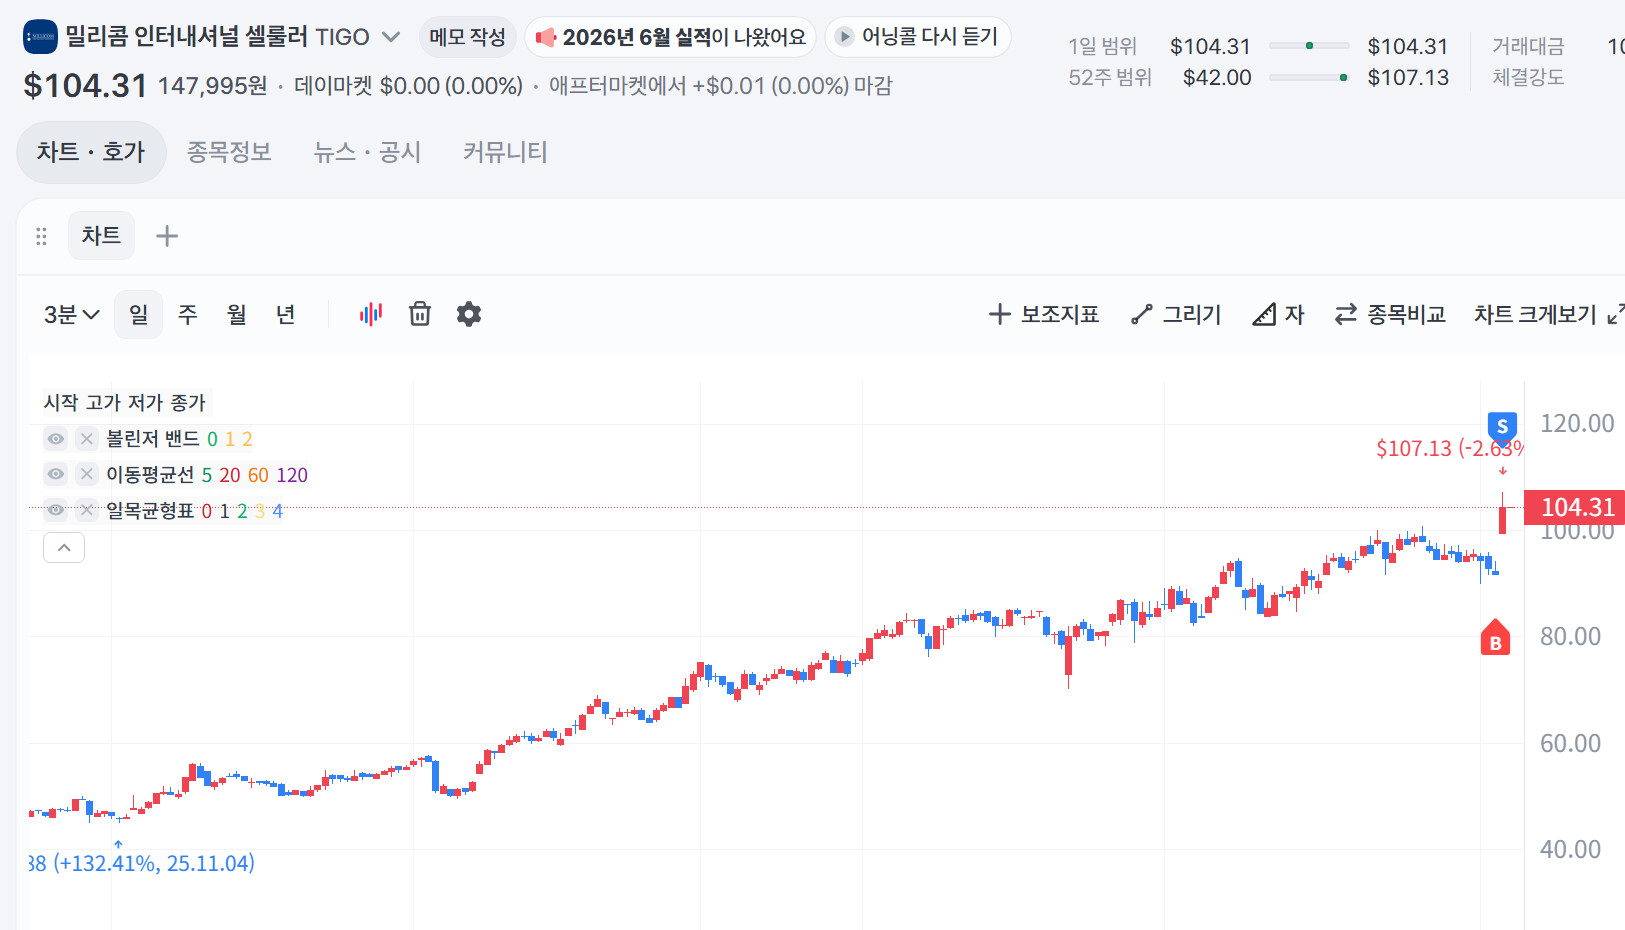Click the $107.13 (-2.63%) high annotation
The width and height of the screenshot is (1625, 930).
pos(1450,448)
